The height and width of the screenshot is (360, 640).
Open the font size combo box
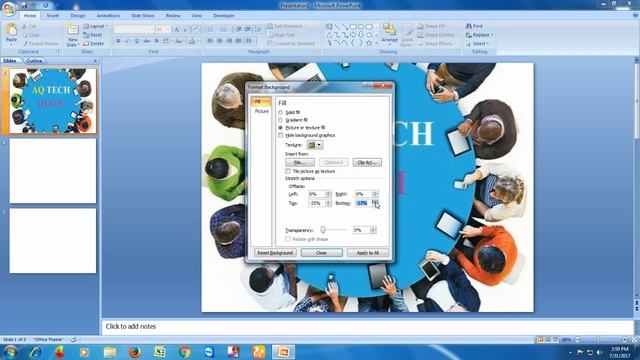pyautogui.click(x=162, y=29)
